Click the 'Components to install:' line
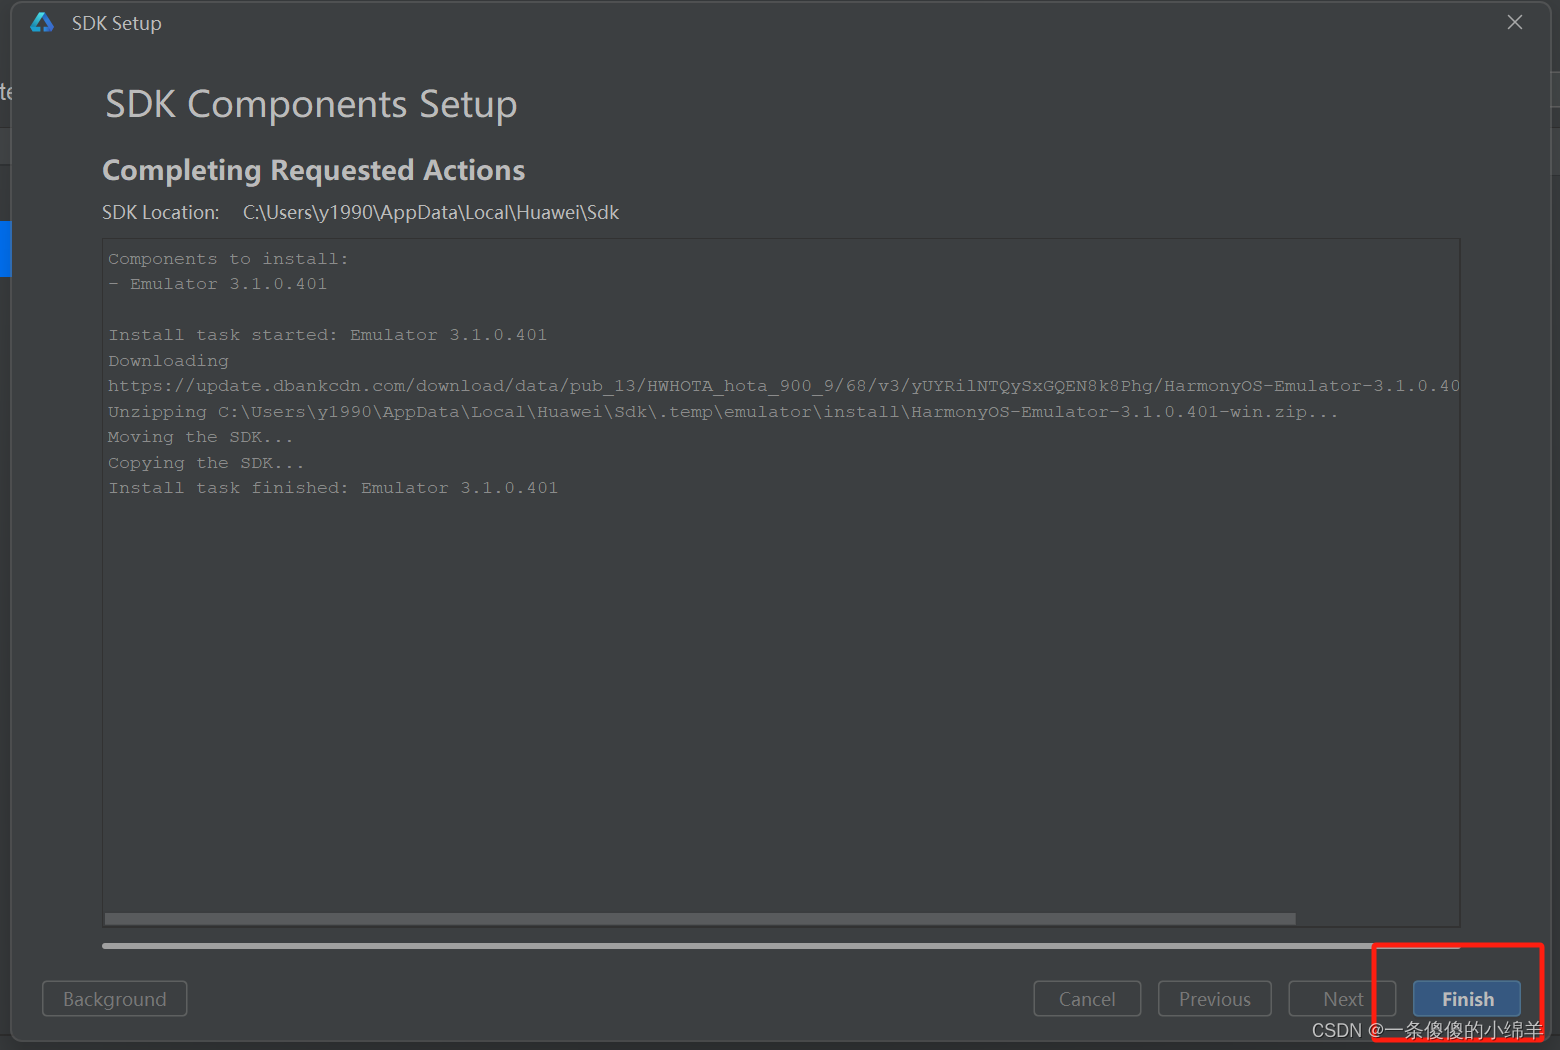This screenshot has width=1560, height=1050. [228, 259]
